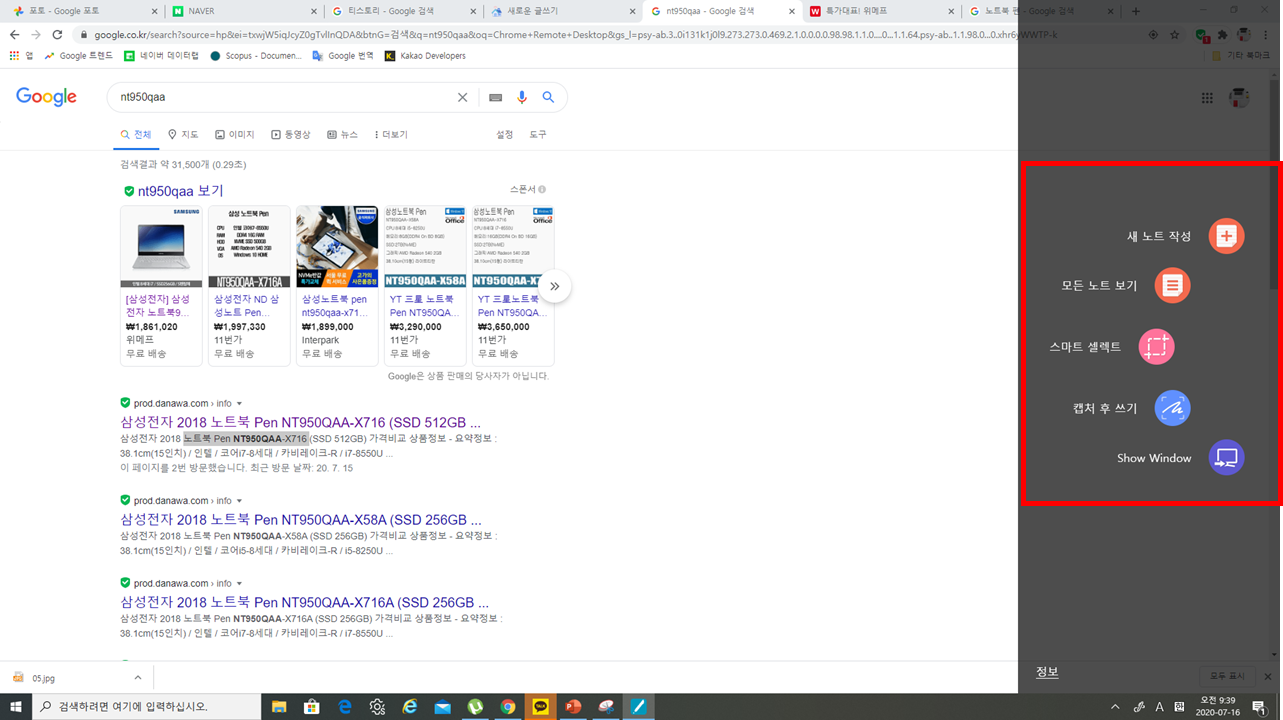Bookmark this page with the star
Viewport: 1283px width, 720px height.
tap(1176, 34)
